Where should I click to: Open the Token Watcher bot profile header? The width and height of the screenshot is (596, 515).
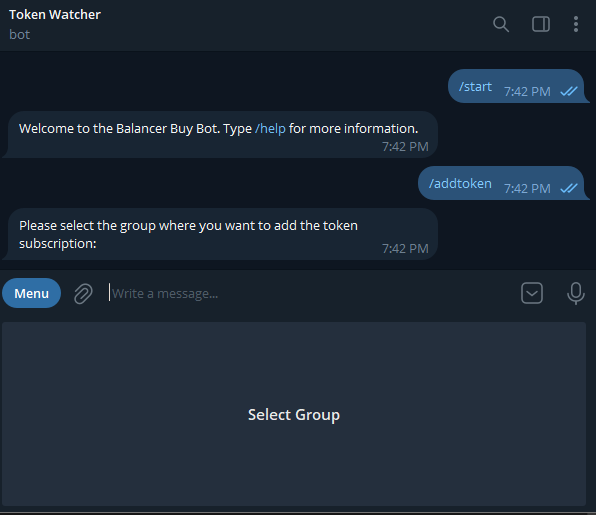tap(55, 24)
